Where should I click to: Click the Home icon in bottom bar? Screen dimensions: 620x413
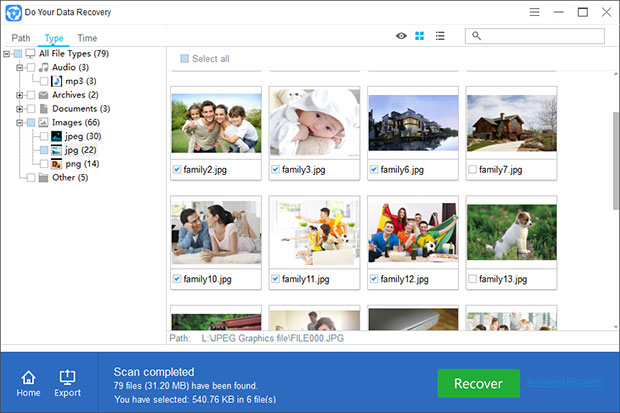pyautogui.click(x=28, y=378)
